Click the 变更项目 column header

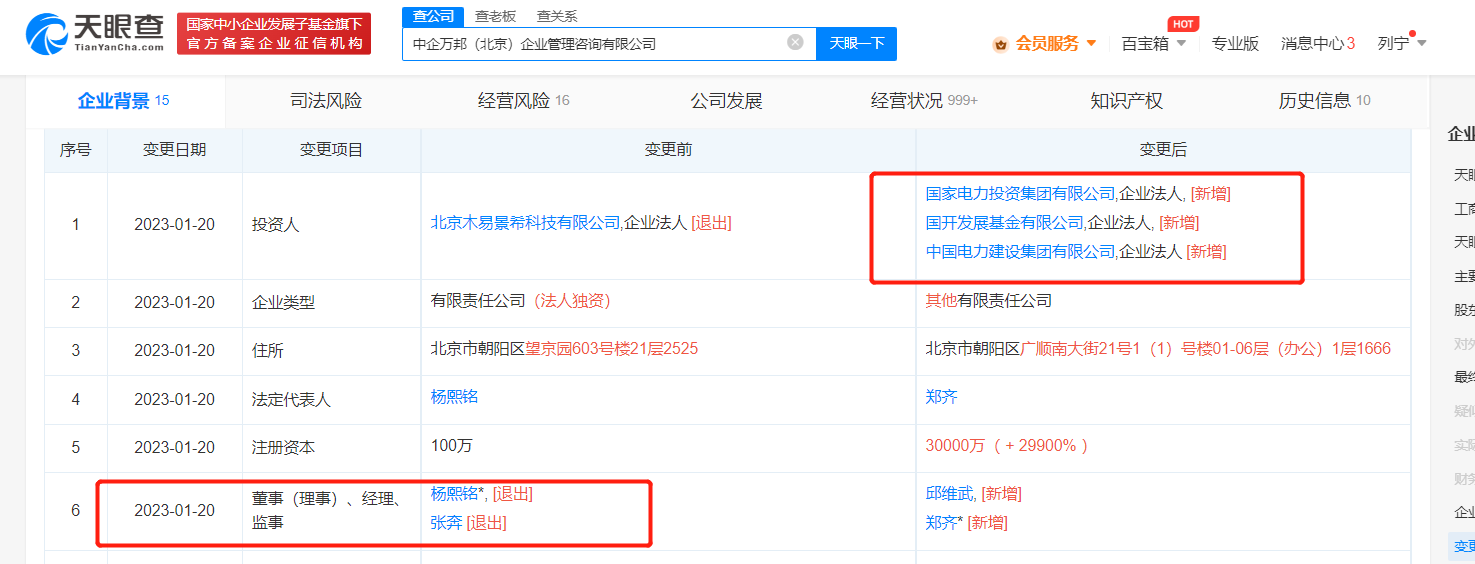pos(331,150)
